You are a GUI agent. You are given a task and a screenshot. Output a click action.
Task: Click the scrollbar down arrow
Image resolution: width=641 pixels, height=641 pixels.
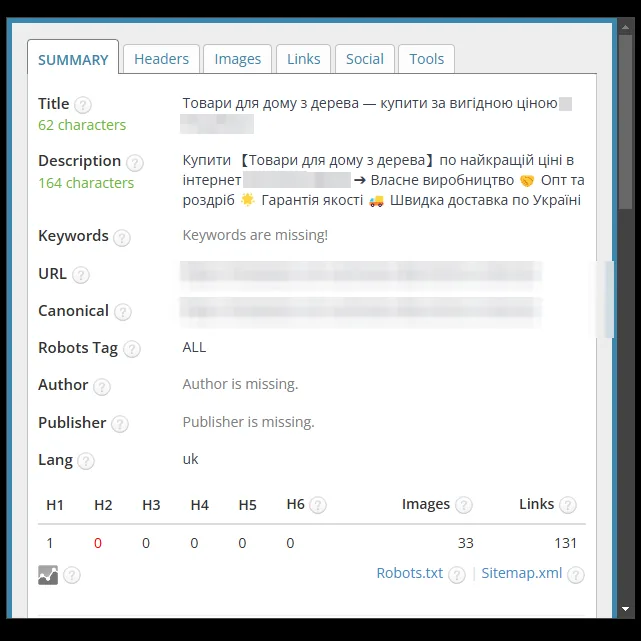625,609
